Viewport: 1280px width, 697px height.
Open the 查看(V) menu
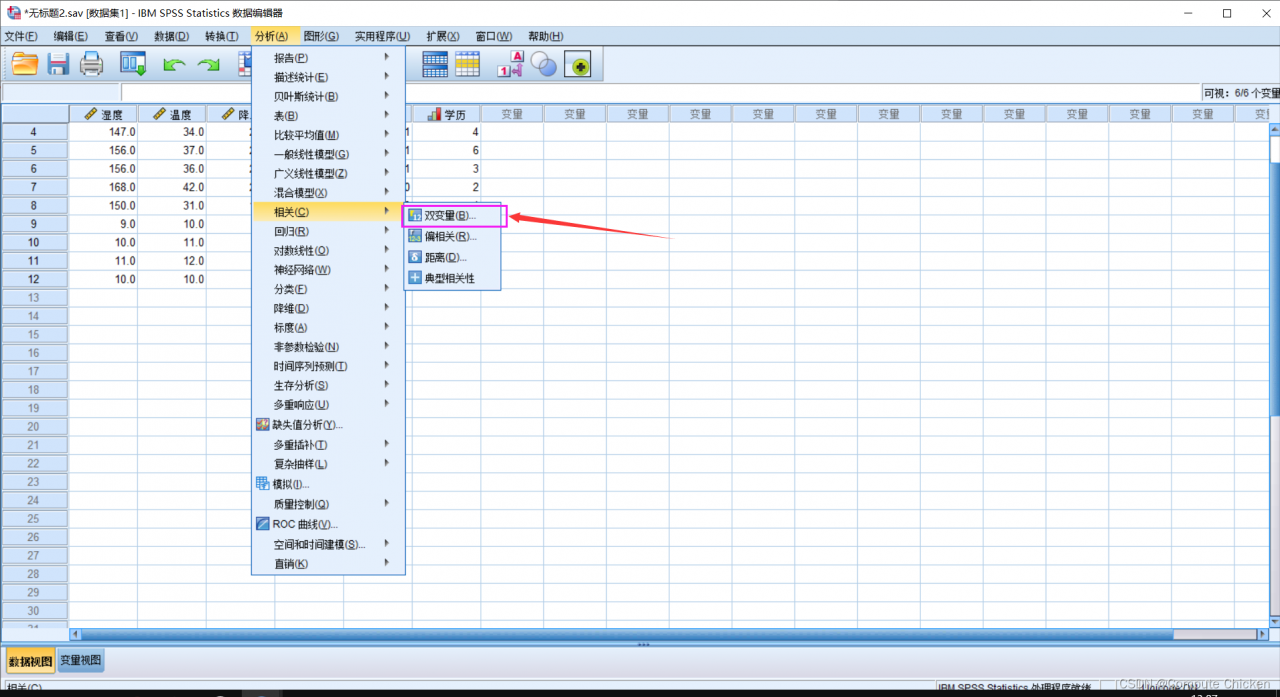121,36
